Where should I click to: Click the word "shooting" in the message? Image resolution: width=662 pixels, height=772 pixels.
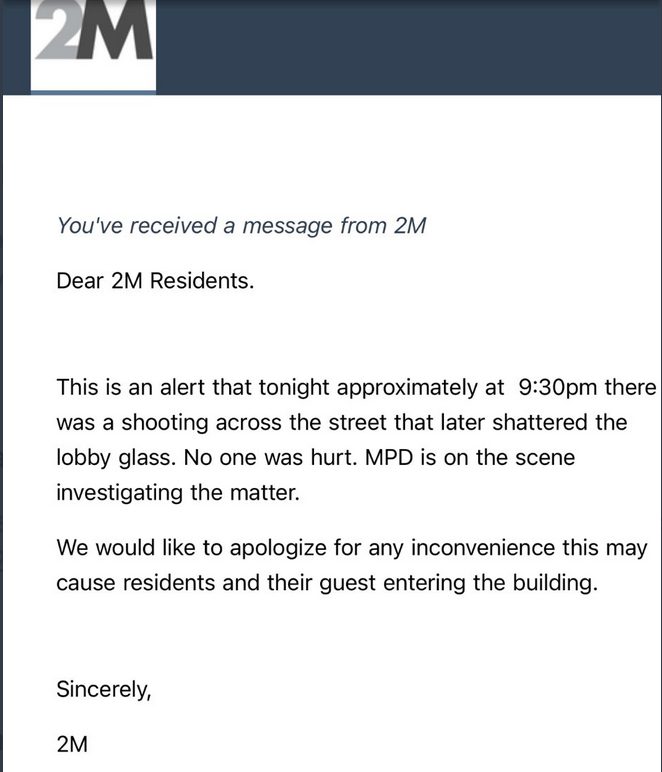pyautogui.click(x=165, y=423)
